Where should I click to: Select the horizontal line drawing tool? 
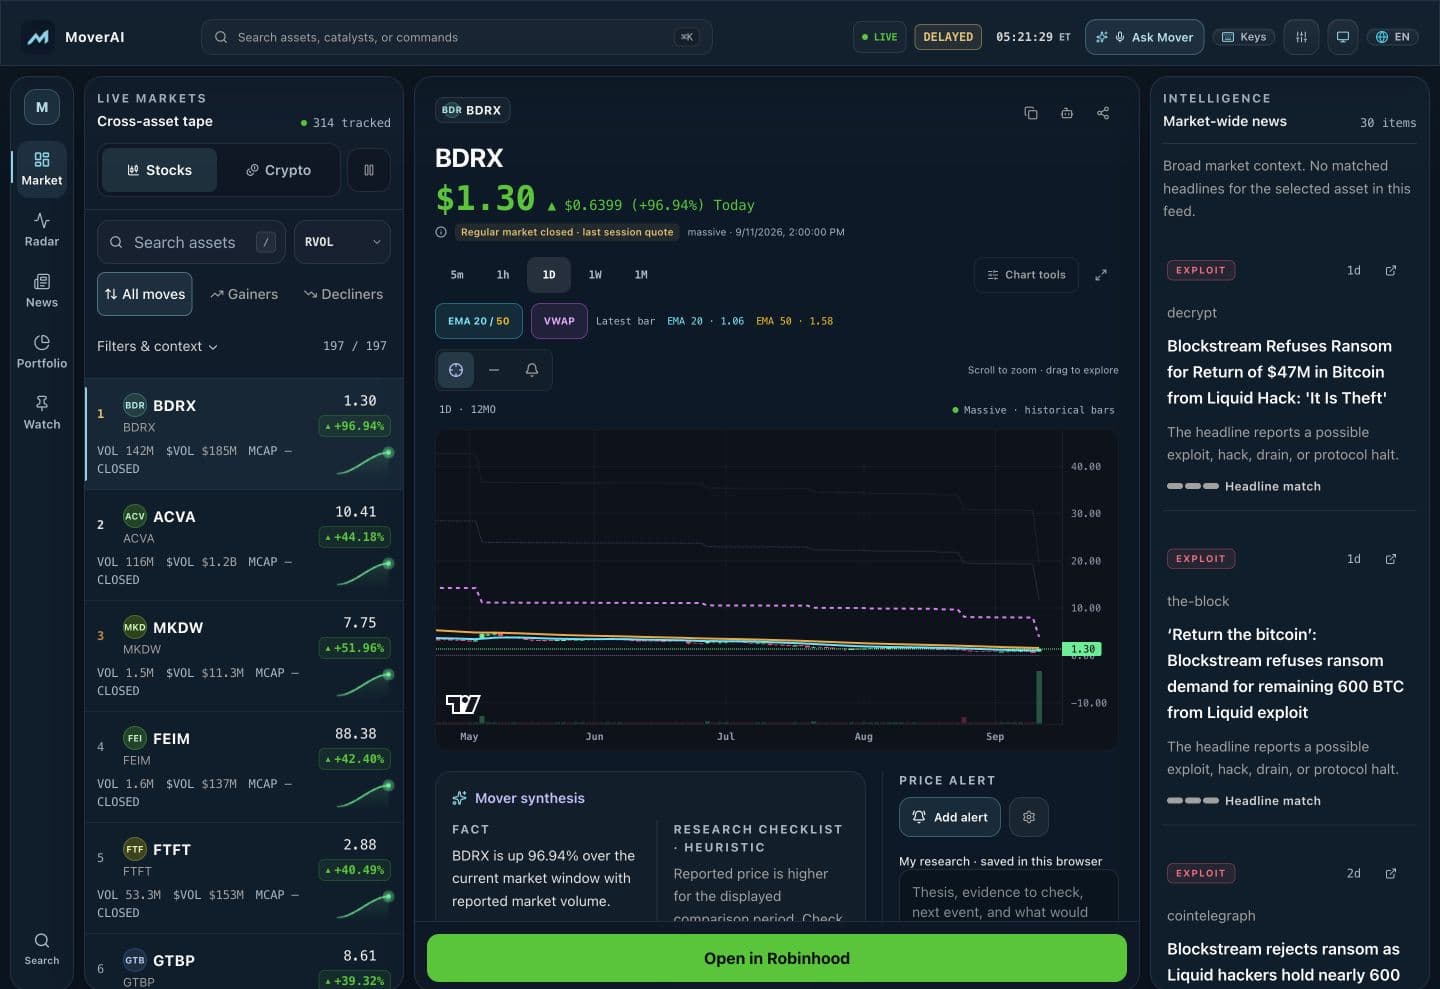click(x=494, y=370)
